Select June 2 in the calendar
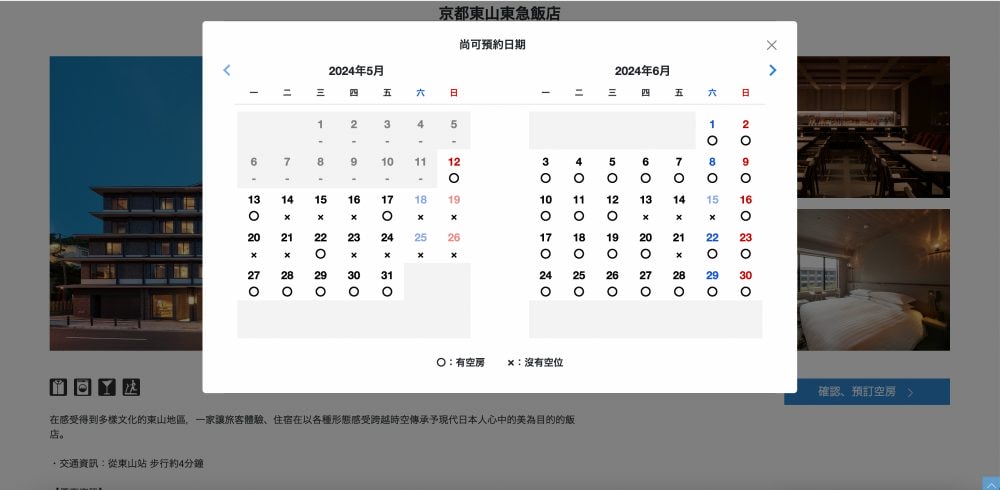The image size is (1000, 490). click(746, 131)
